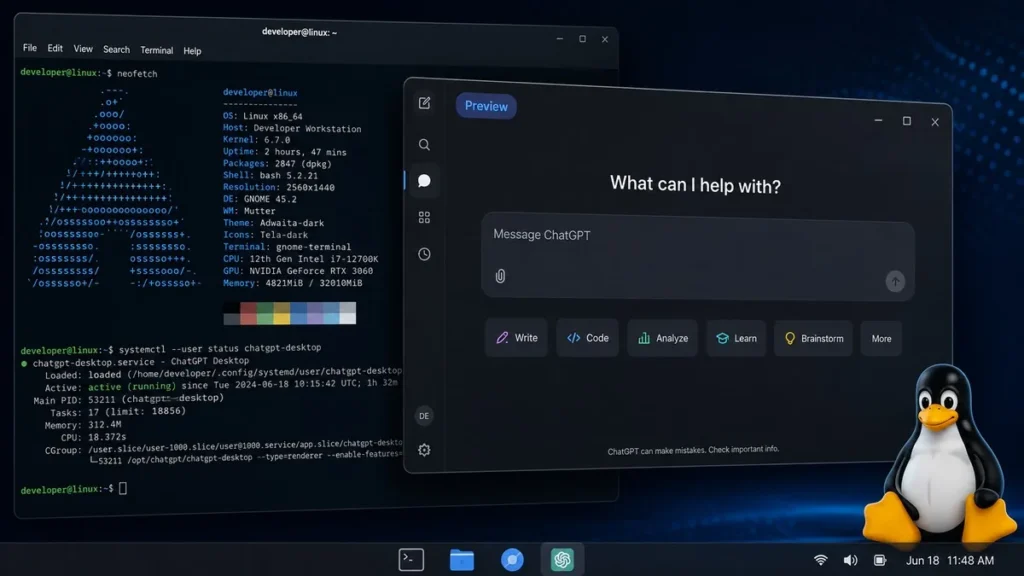
Task: Click 'active (running)' status text
Action: (x=132, y=387)
